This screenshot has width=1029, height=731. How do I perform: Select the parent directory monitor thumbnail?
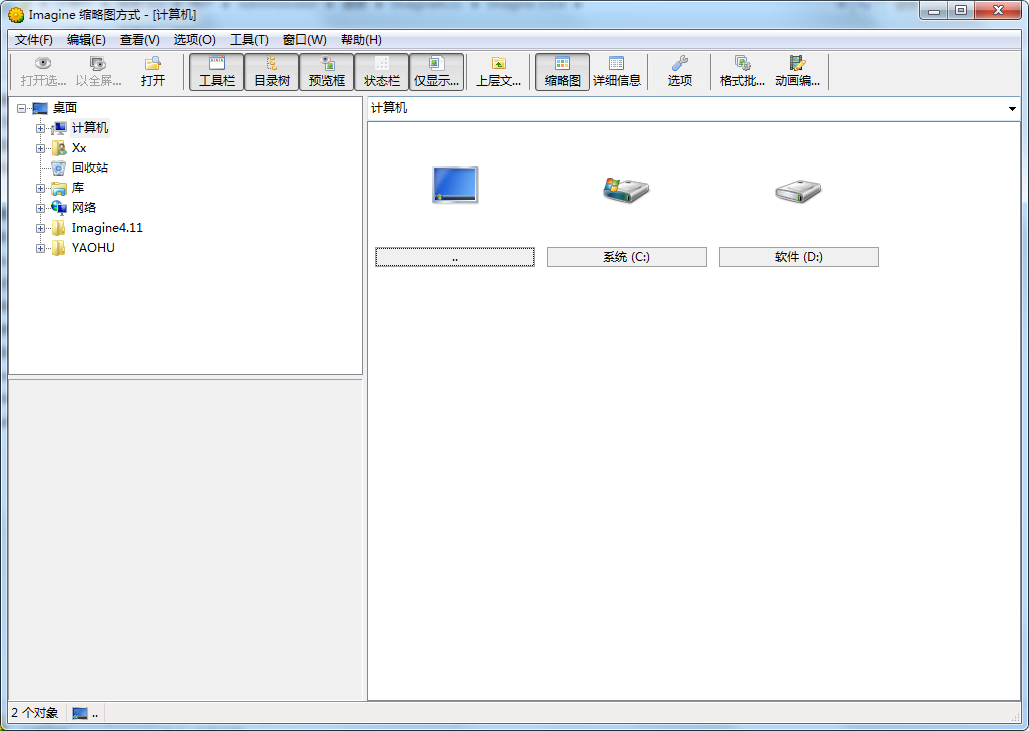coord(455,186)
